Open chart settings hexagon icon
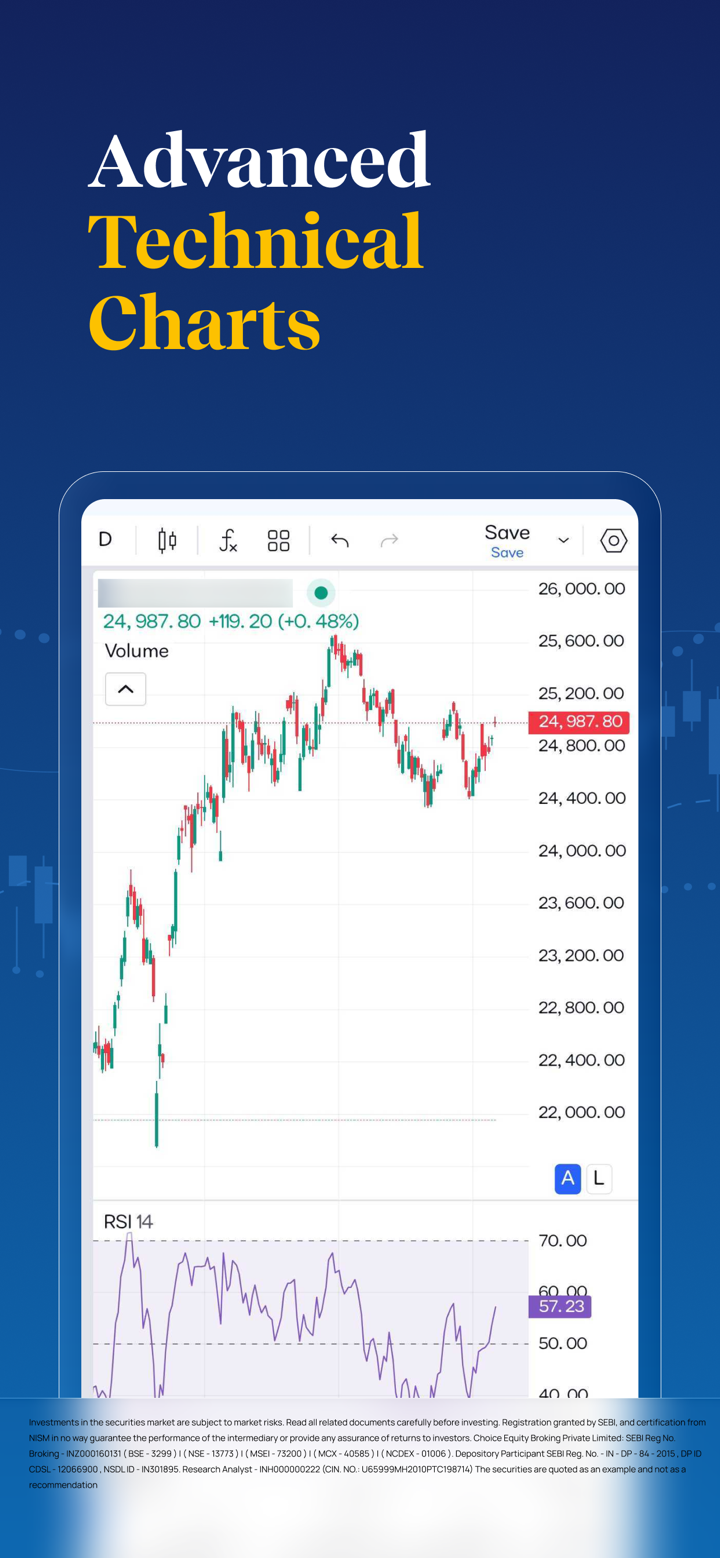The width and height of the screenshot is (720, 1558). (x=613, y=541)
